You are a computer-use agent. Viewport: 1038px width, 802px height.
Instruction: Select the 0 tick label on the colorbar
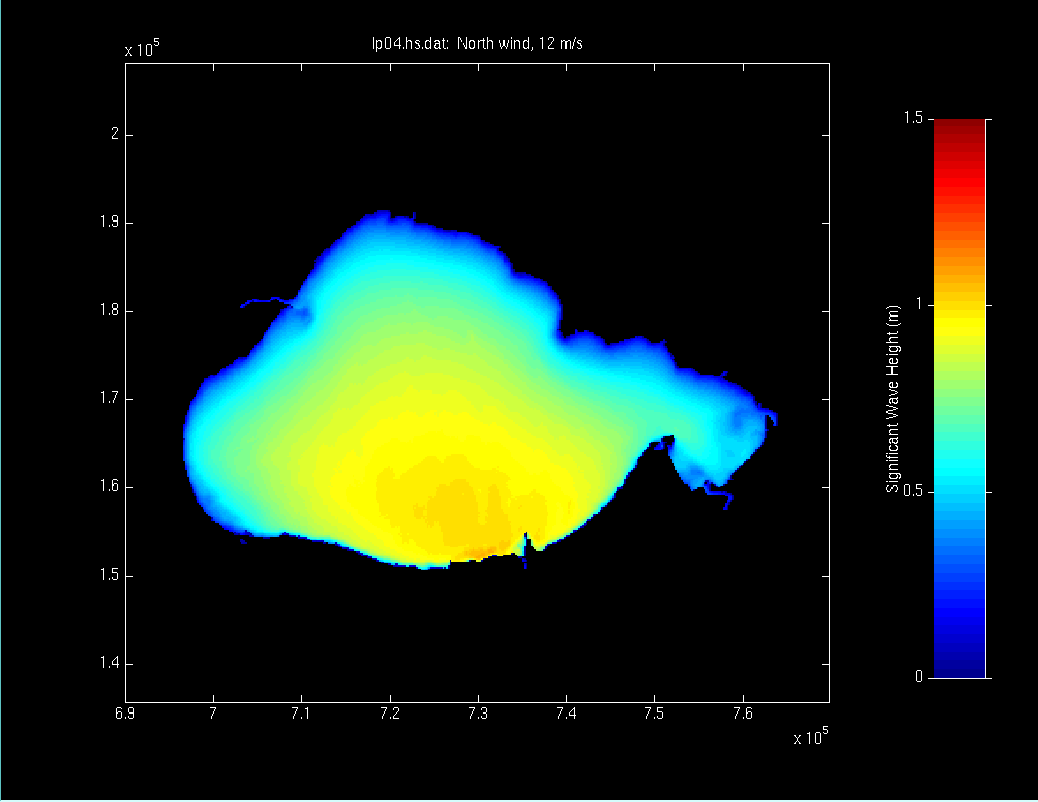[x=916, y=678]
